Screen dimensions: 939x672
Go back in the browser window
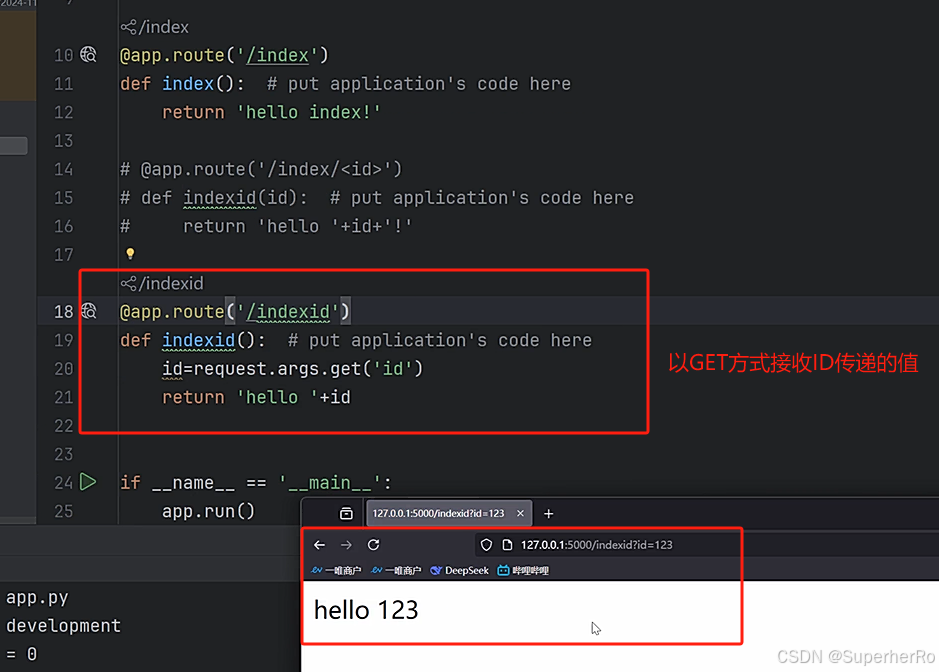(x=320, y=545)
